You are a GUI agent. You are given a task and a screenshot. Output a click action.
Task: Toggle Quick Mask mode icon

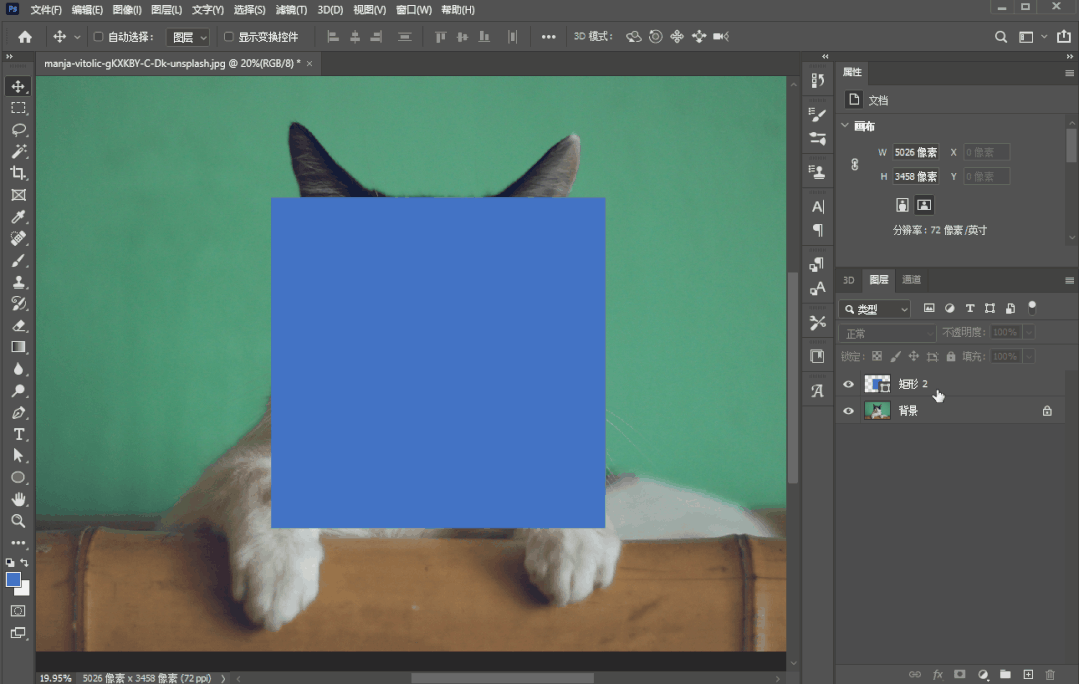coord(19,611)
